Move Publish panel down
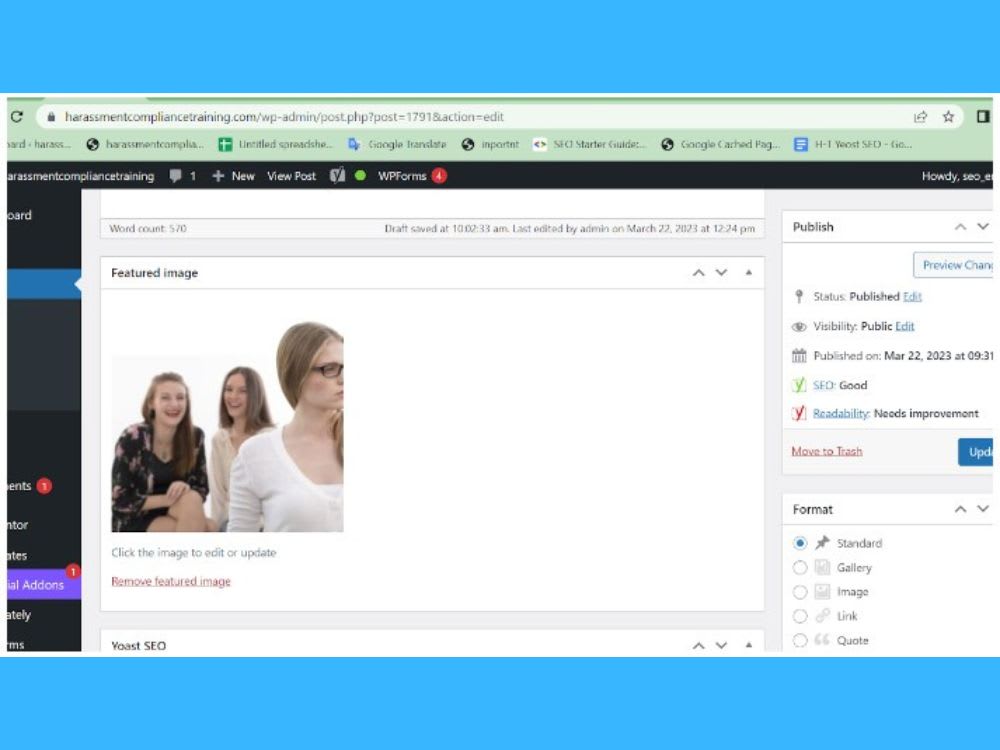This screenshot has height=750, width=1000. pos(983,227)
